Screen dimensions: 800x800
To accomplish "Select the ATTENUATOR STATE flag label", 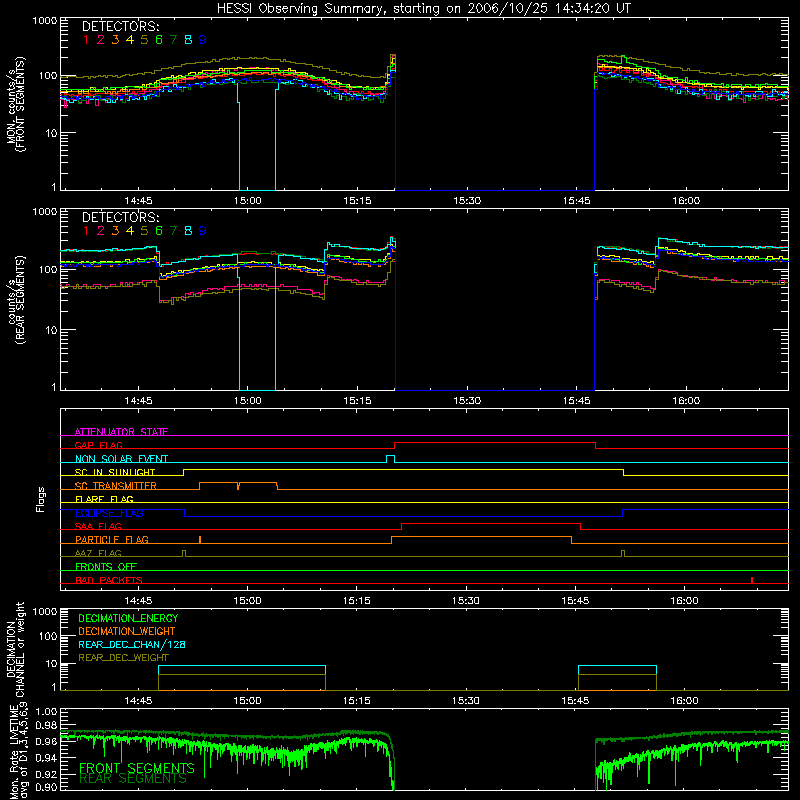I will click(121, 432).
